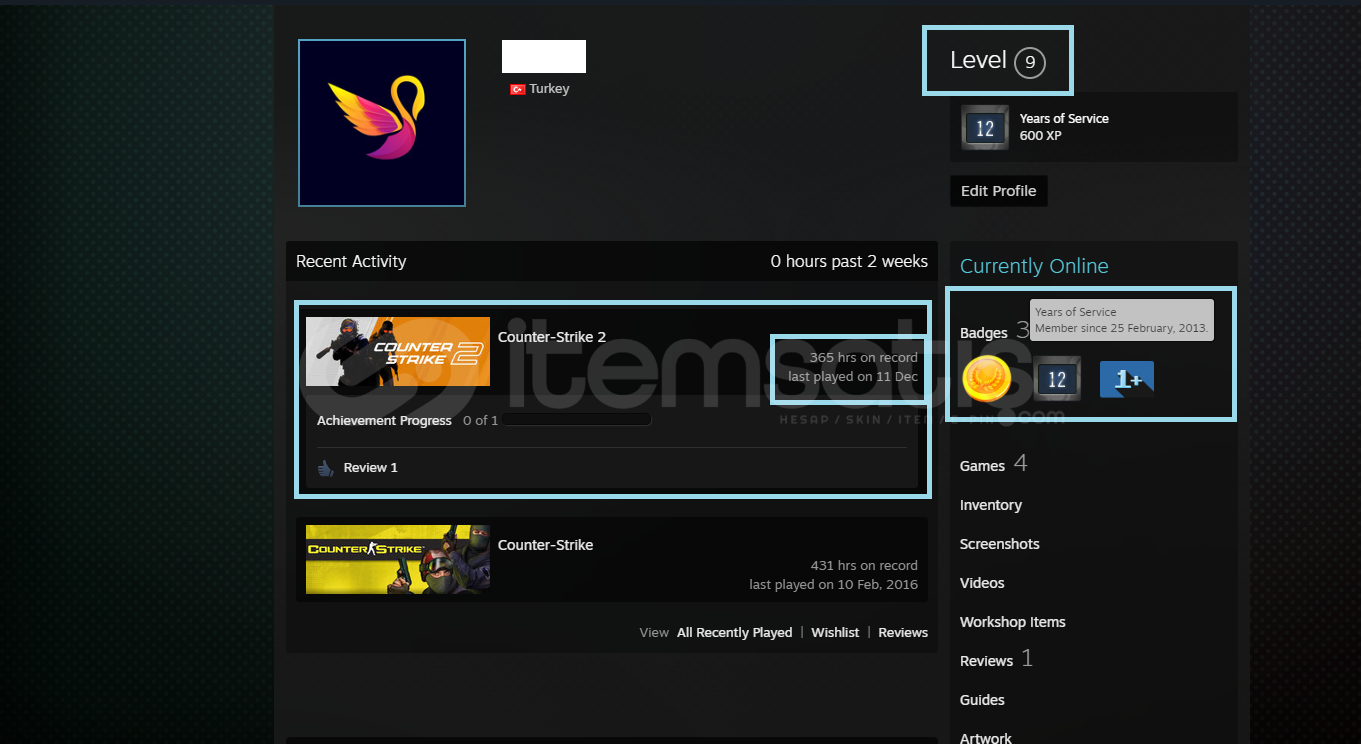Open the Games 4 sidebar link
This screenshot has height=744, width=1362.
(x=982, y=465)
